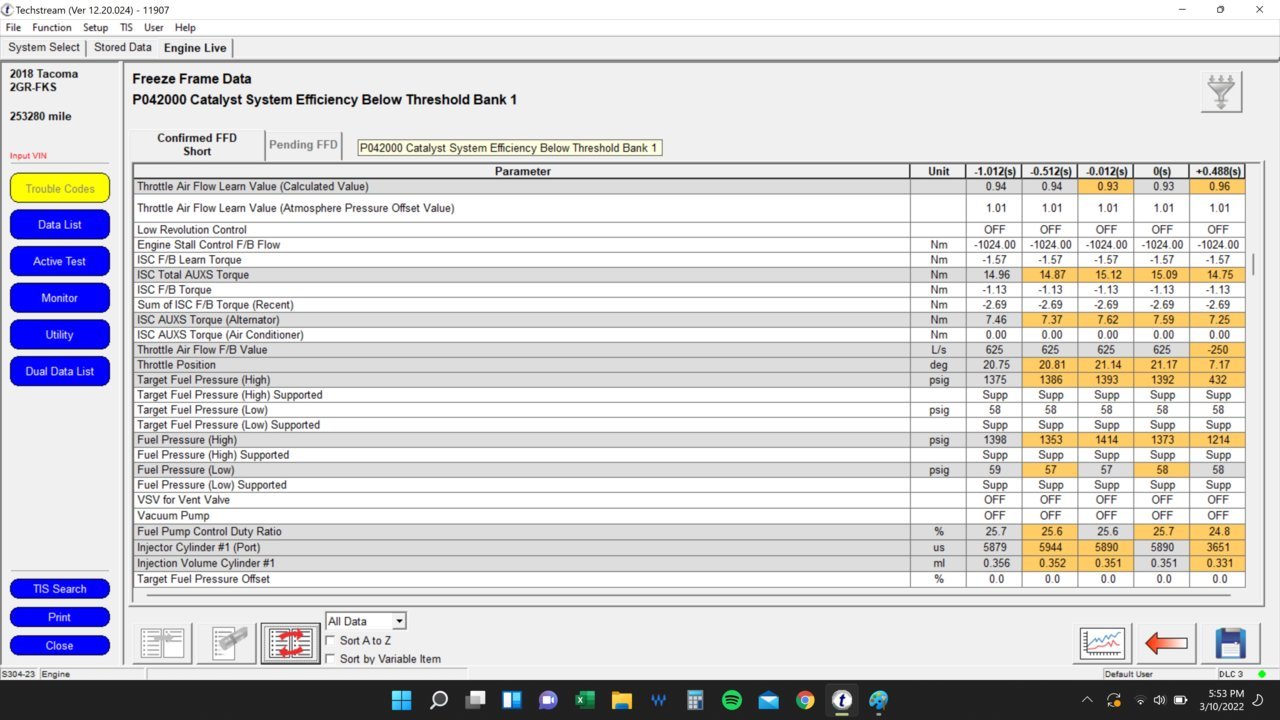Click the Input VIN link

(x=29, y=156)
